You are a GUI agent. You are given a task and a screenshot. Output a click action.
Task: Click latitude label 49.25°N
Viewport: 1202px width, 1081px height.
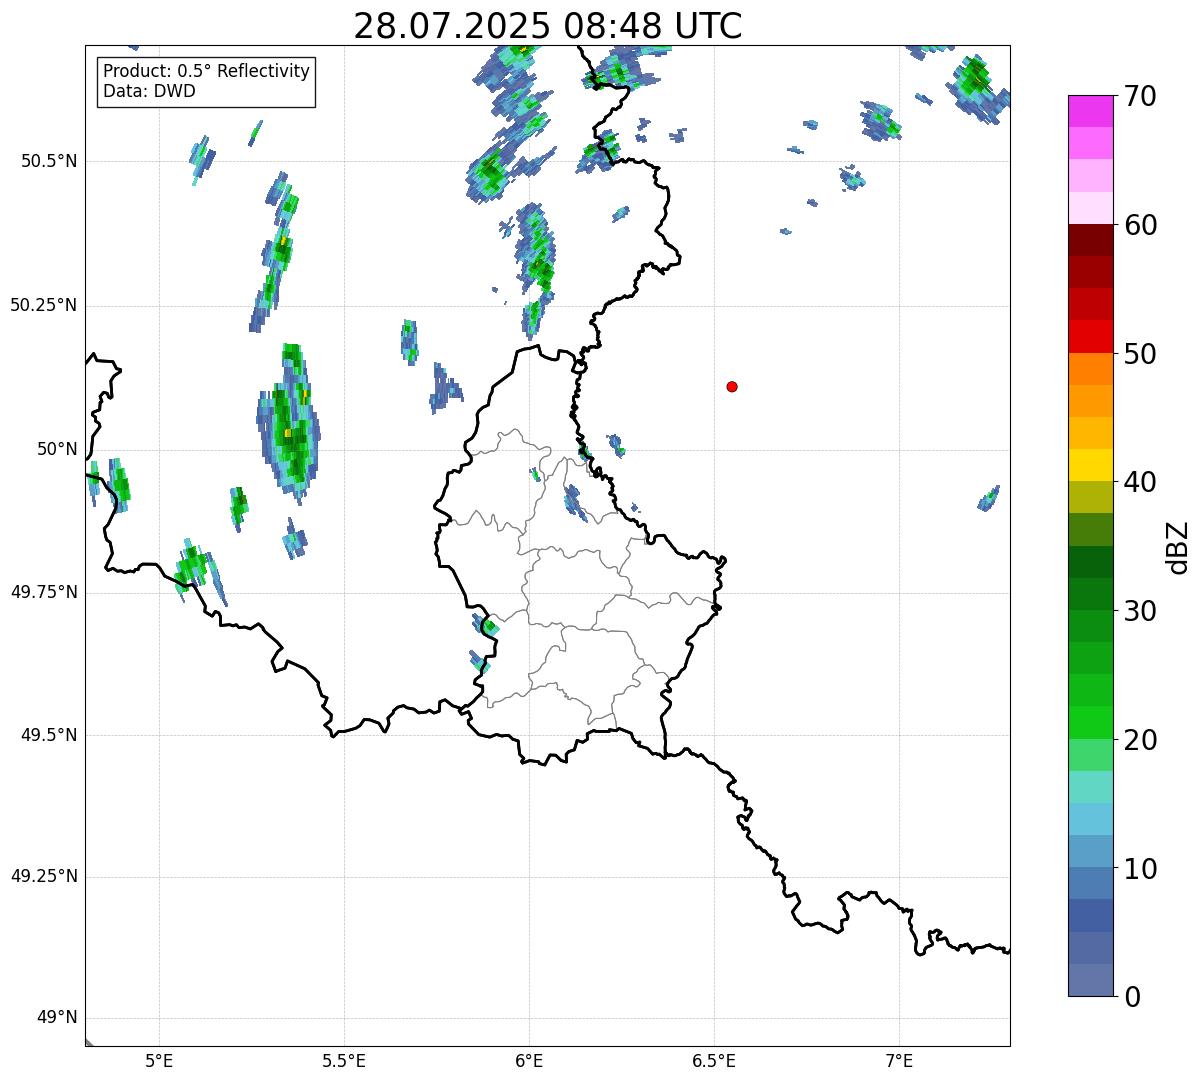(x=44, y=877)
